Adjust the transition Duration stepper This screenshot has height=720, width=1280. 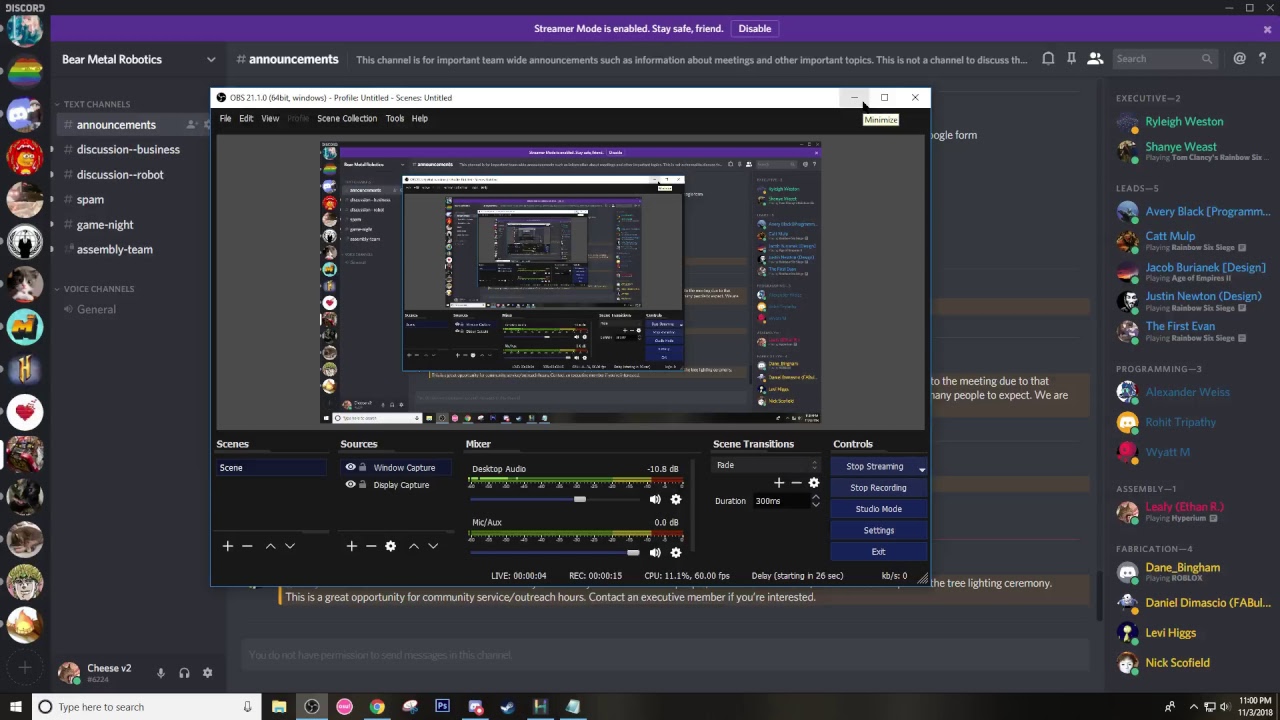tap(816, 501)
